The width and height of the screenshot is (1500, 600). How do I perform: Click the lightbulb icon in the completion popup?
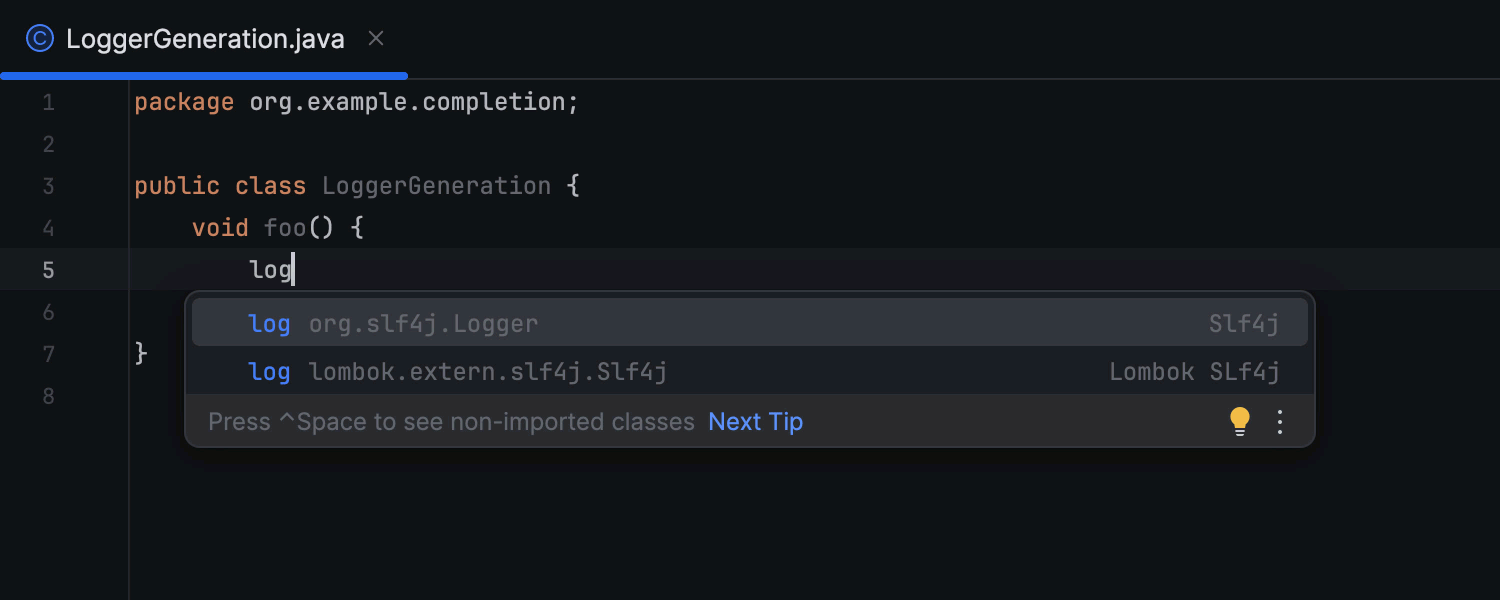pos(1240,421)
